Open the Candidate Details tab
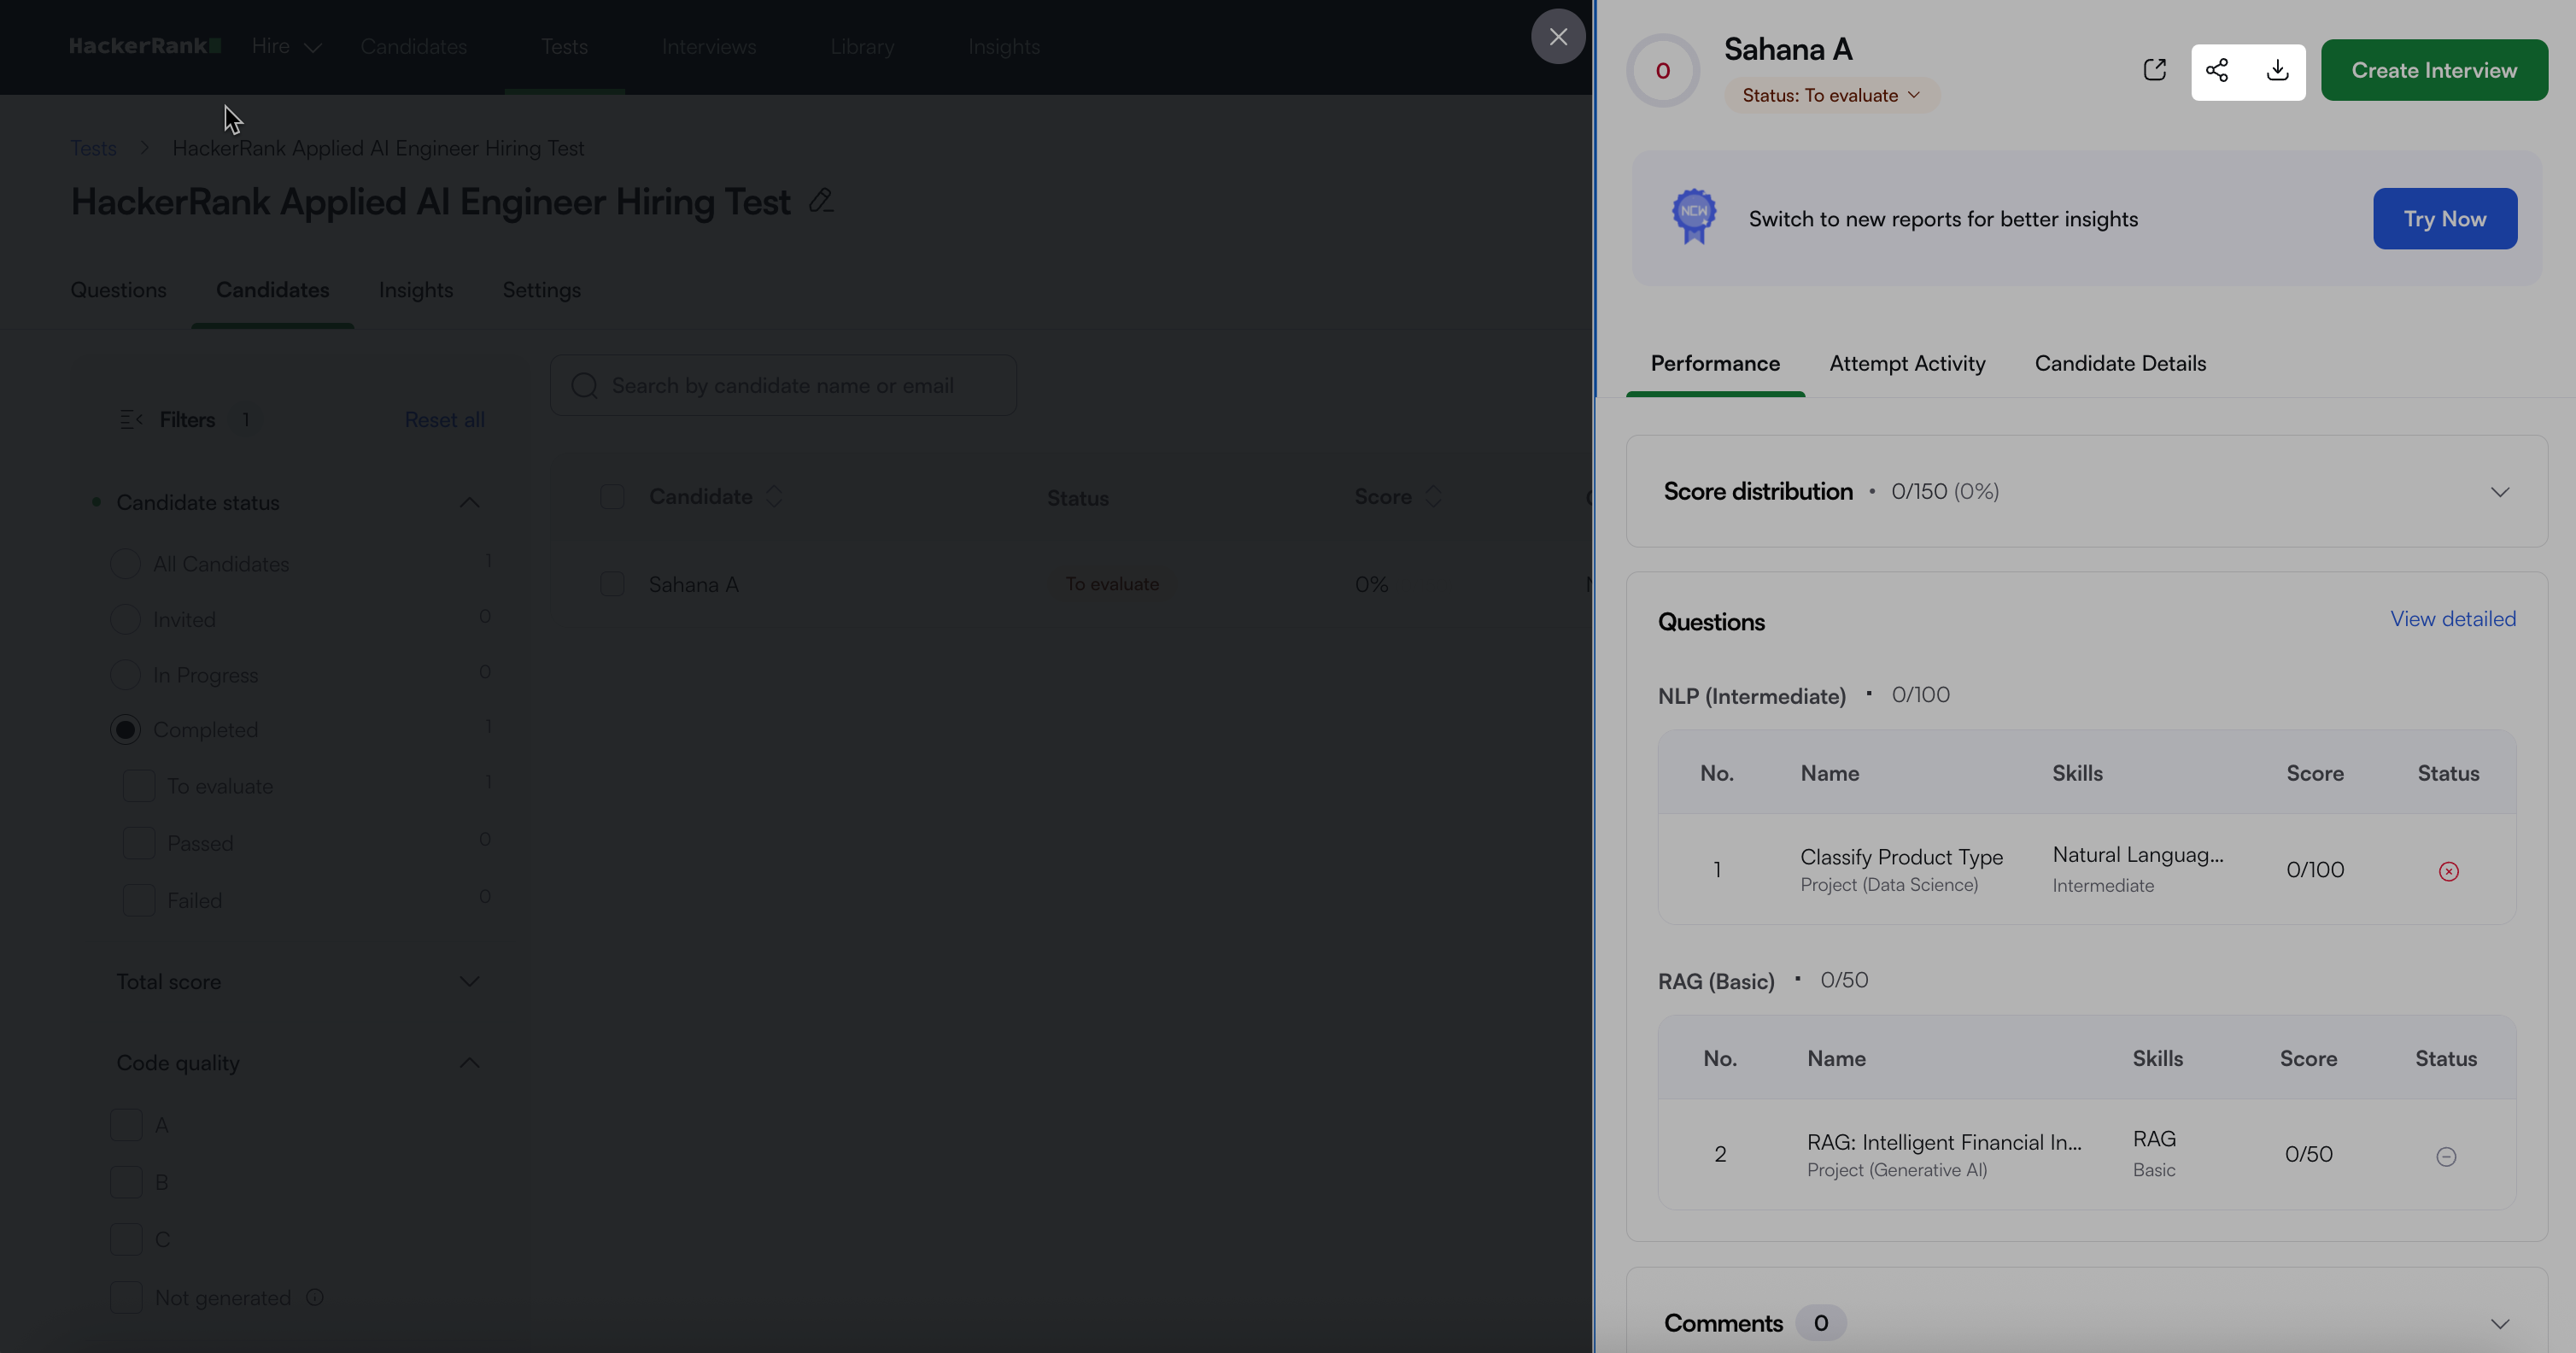 point(2120,364)
